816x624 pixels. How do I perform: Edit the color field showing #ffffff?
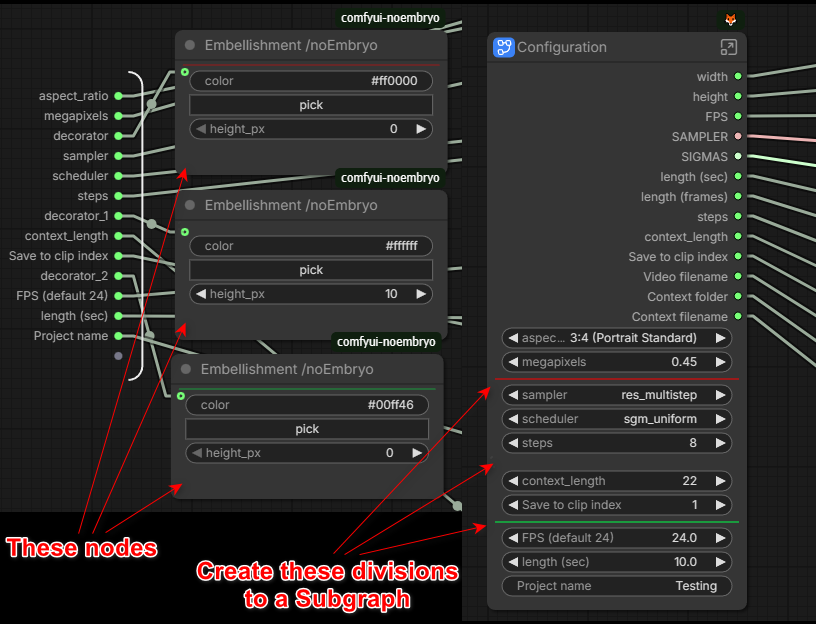[311, 246]
